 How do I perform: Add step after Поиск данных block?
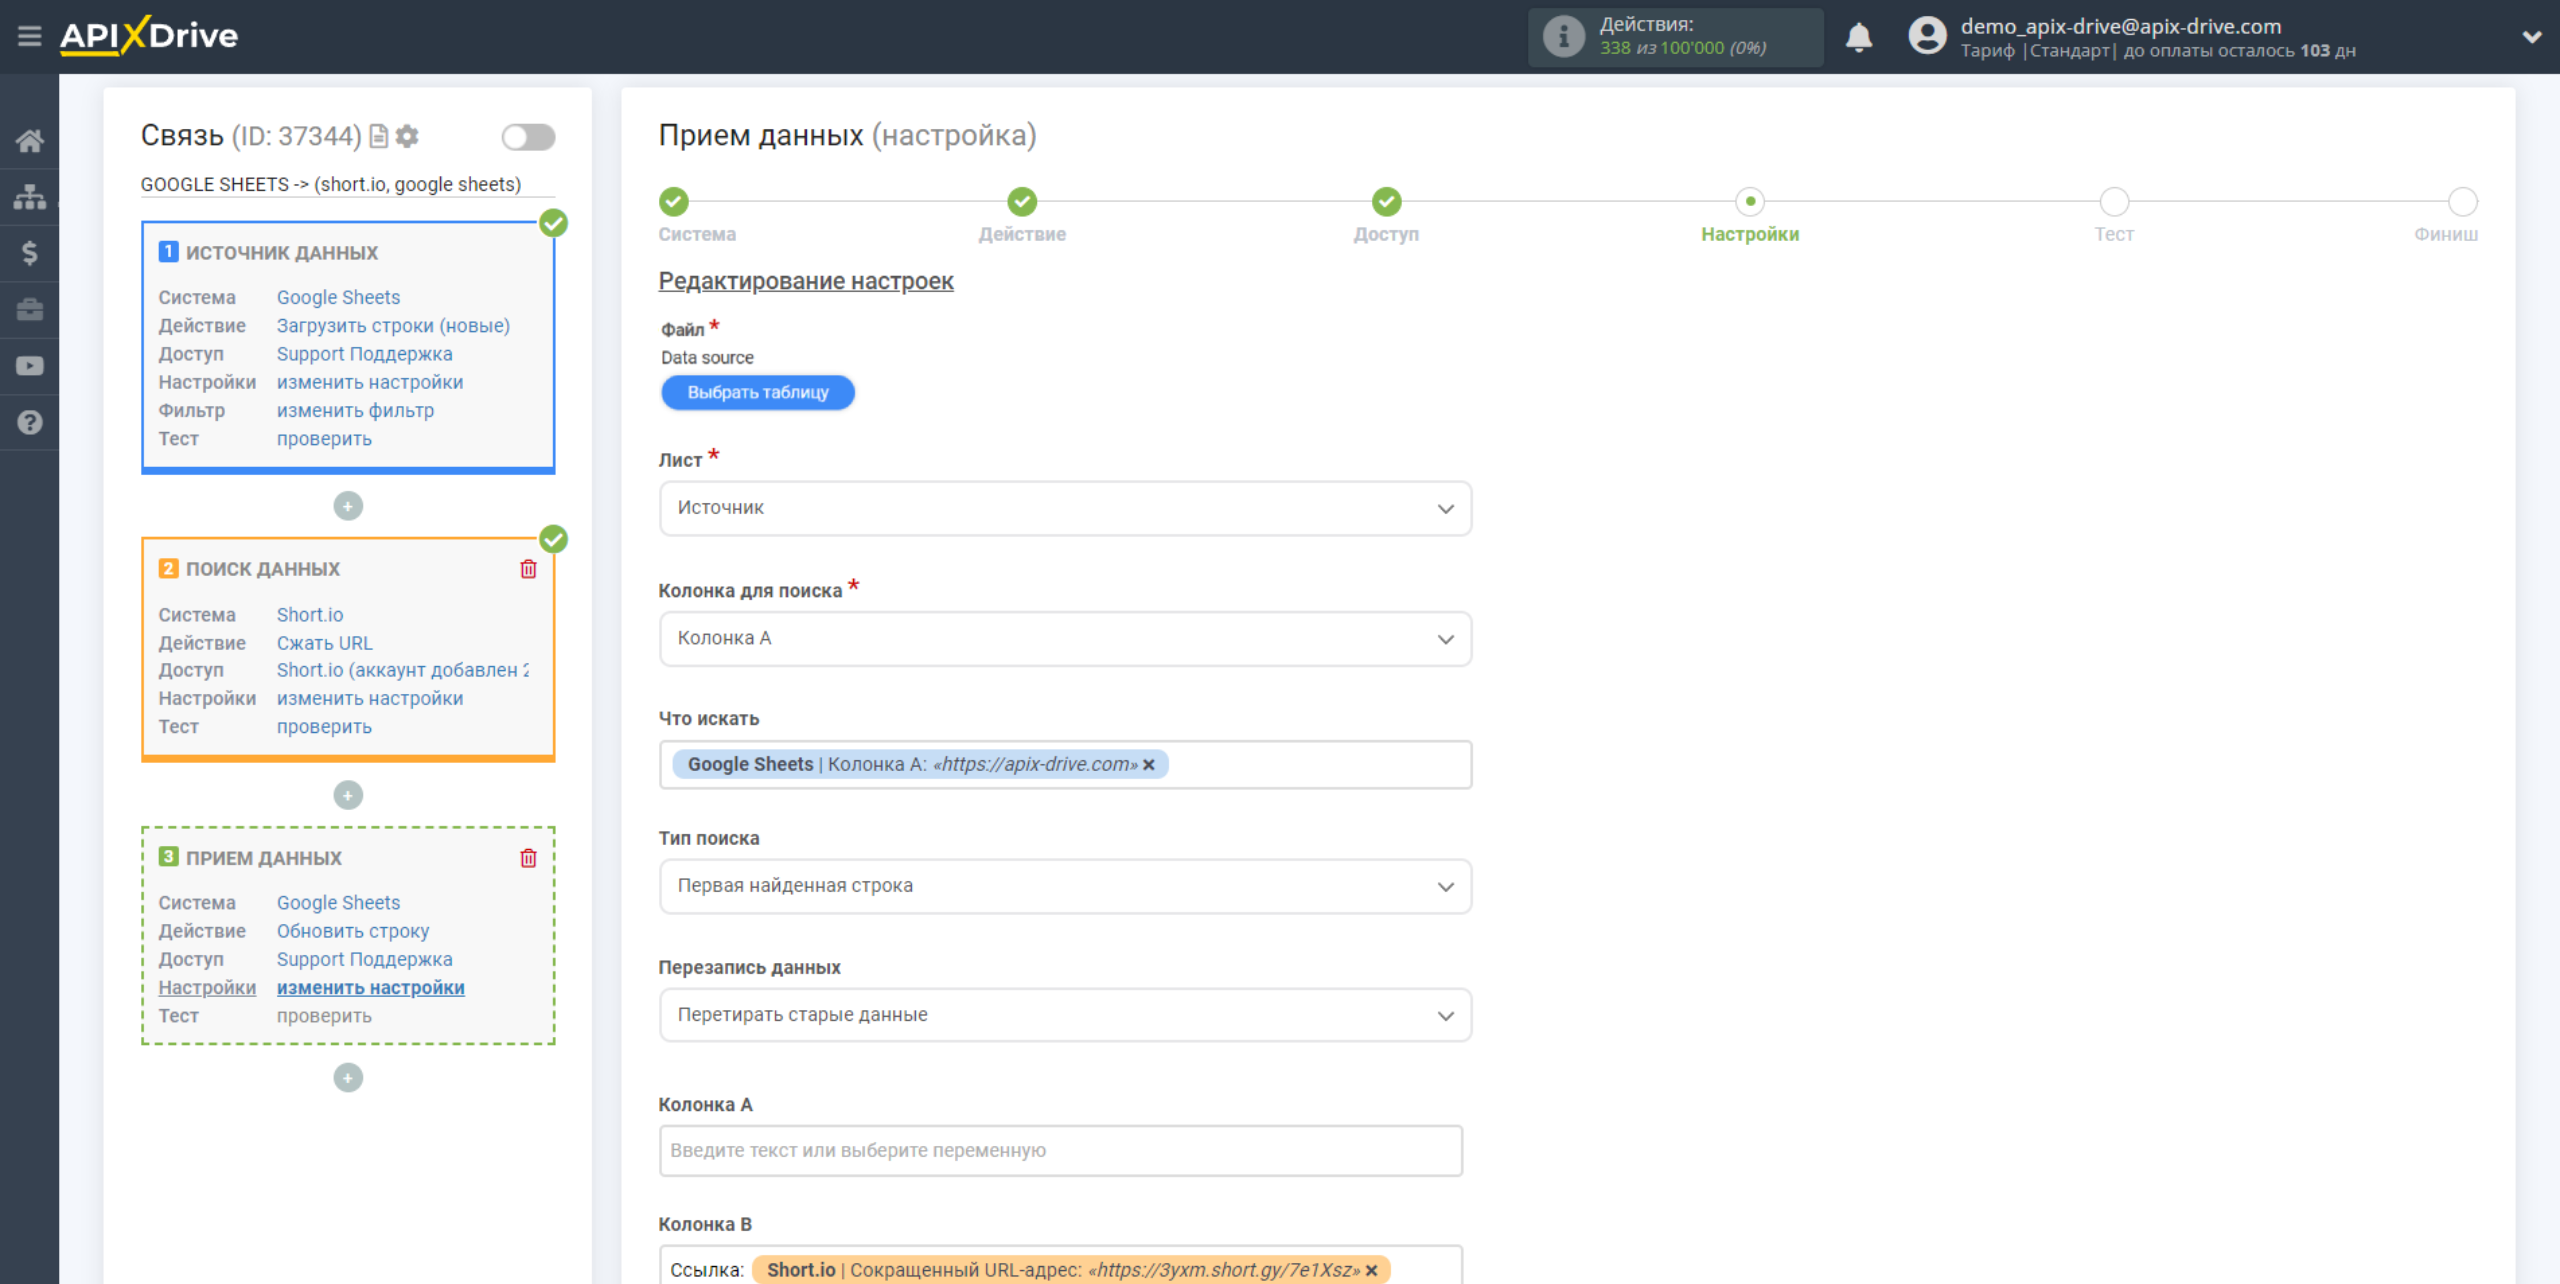[x=348, y=795]
